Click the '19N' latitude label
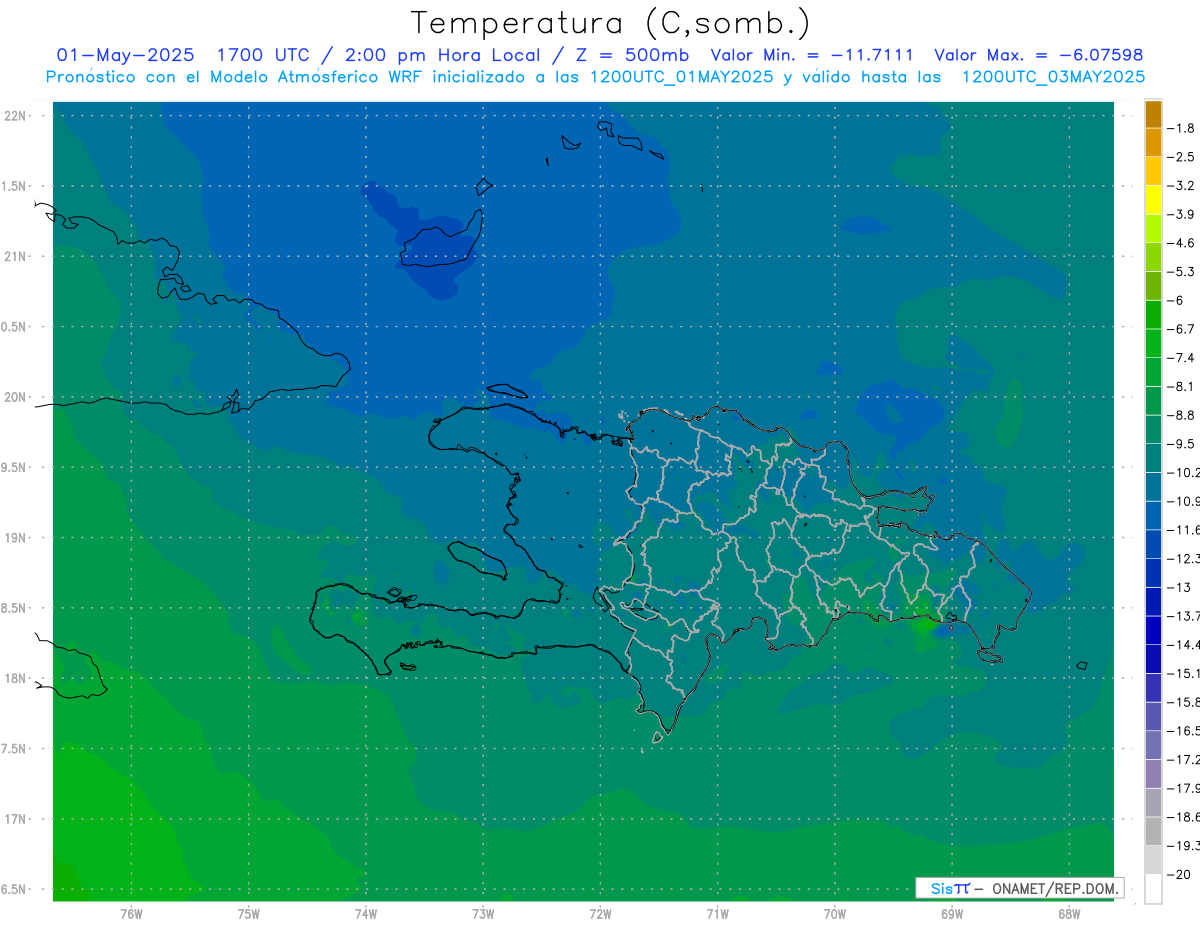Viewport: 1200px width, 927px height. coord(15,538)
